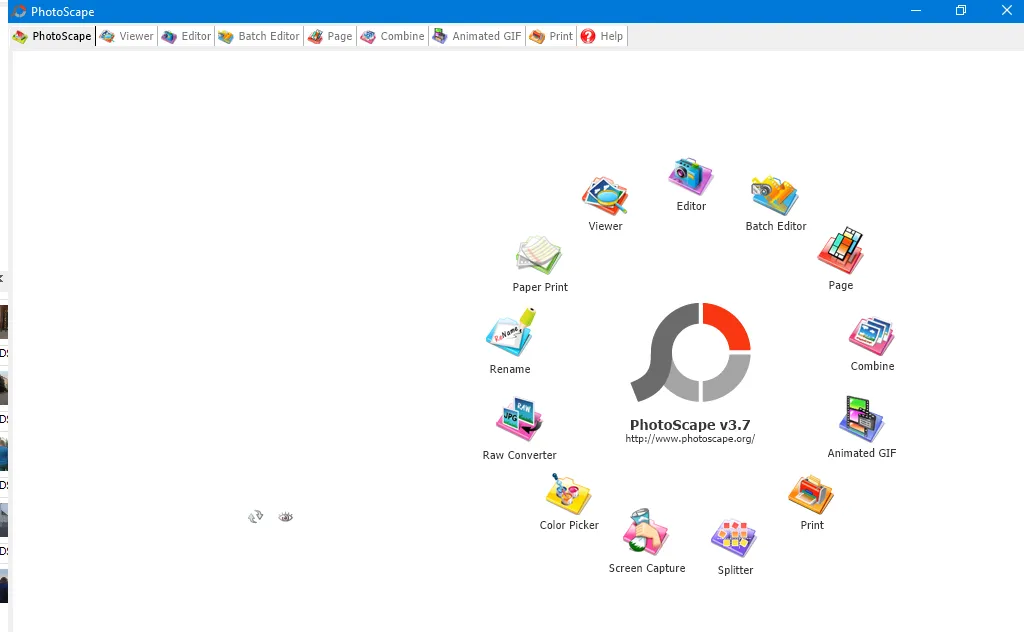The height and width of the screenshot is (632, 1024).
Task: Open the Splitter icon
Action: point(734,539)
